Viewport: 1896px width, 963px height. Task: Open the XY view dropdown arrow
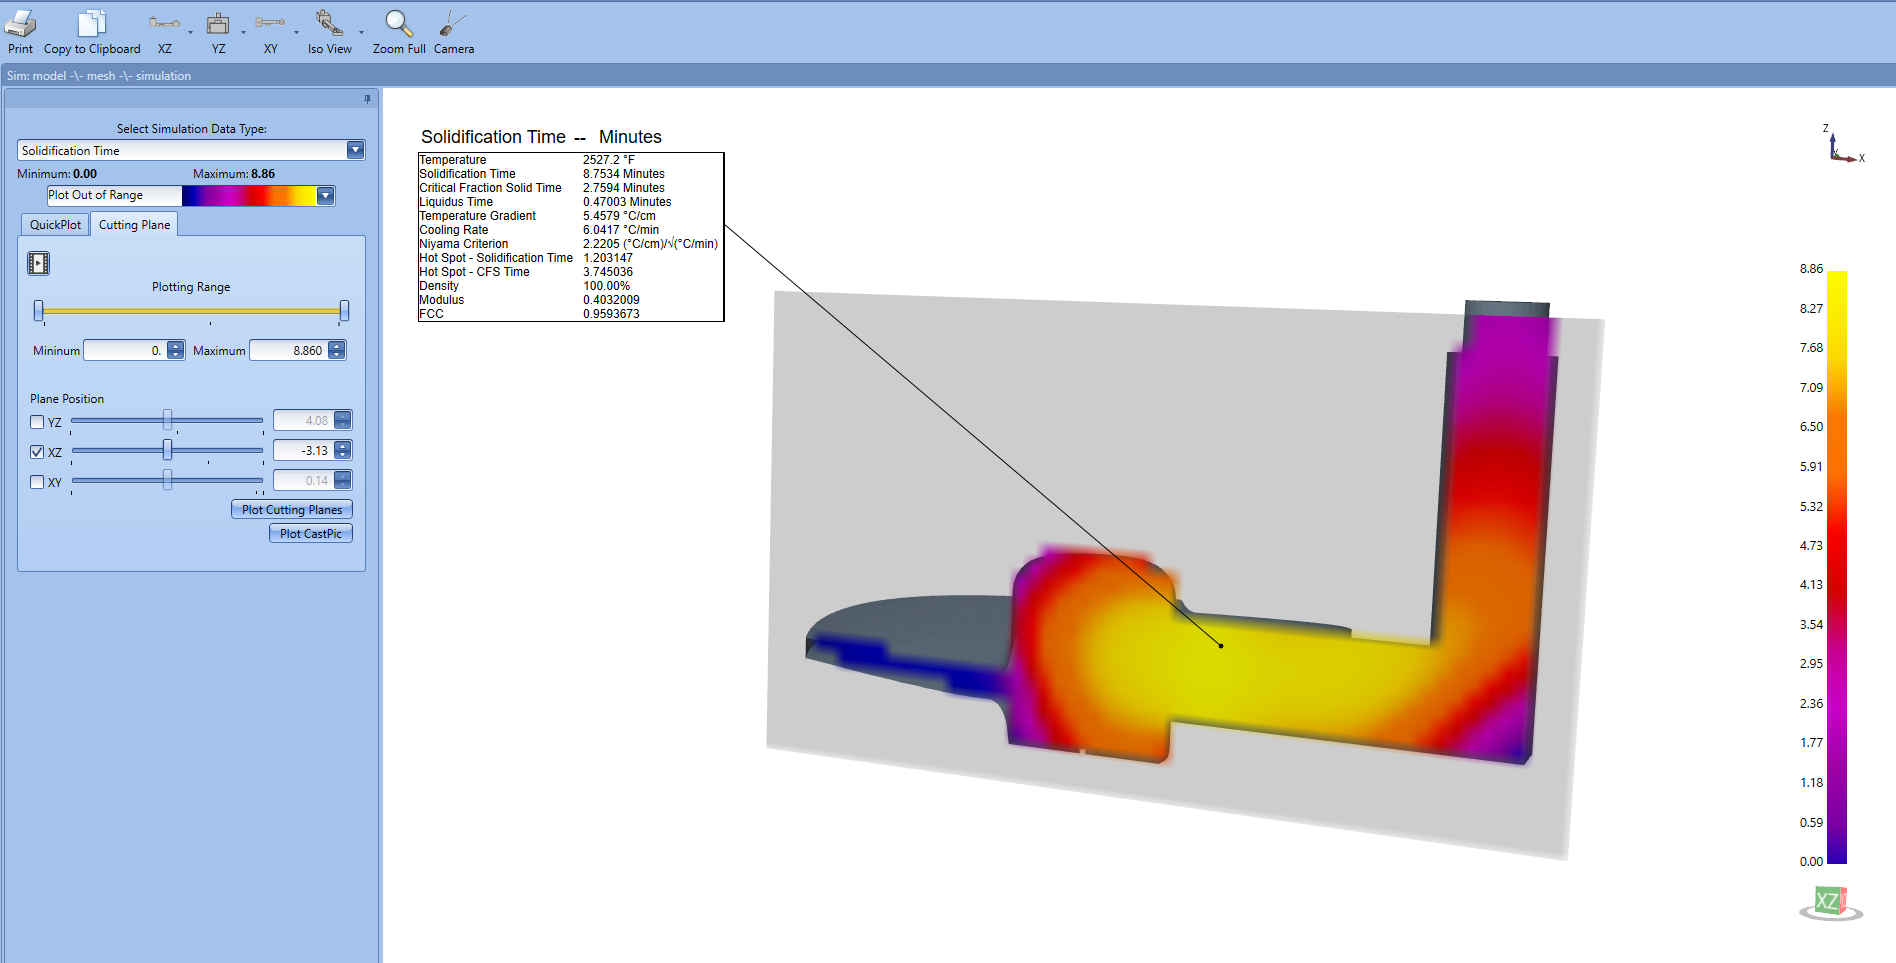[x=296, y=32]
